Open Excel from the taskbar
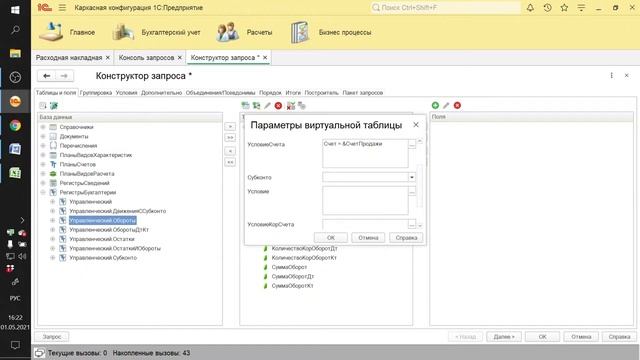The image size is (640, 360). [15, 173]
